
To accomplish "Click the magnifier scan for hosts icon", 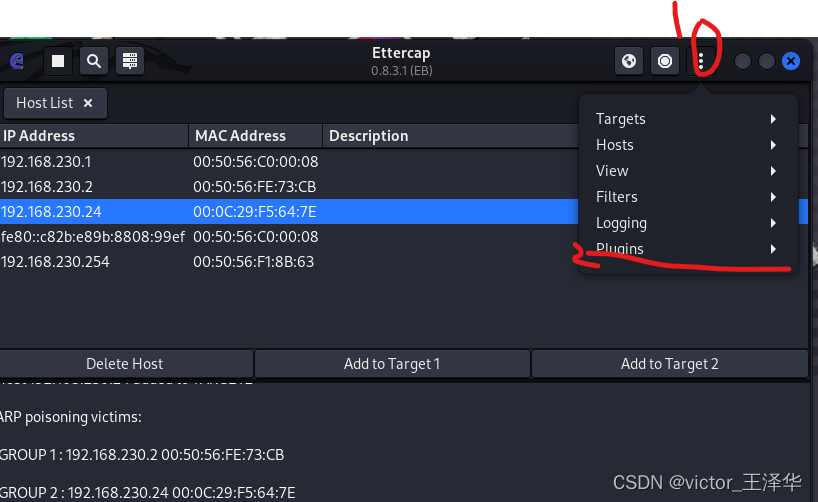I will click(x=93, y=61).
